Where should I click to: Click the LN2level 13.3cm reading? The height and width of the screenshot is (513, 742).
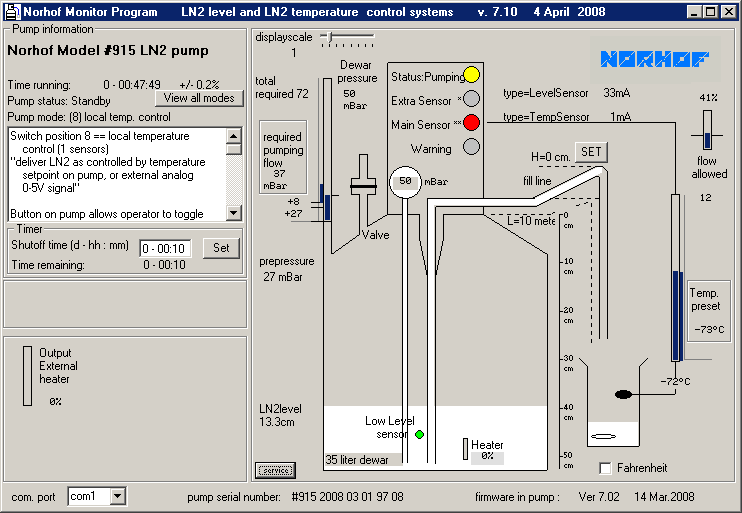280,415
